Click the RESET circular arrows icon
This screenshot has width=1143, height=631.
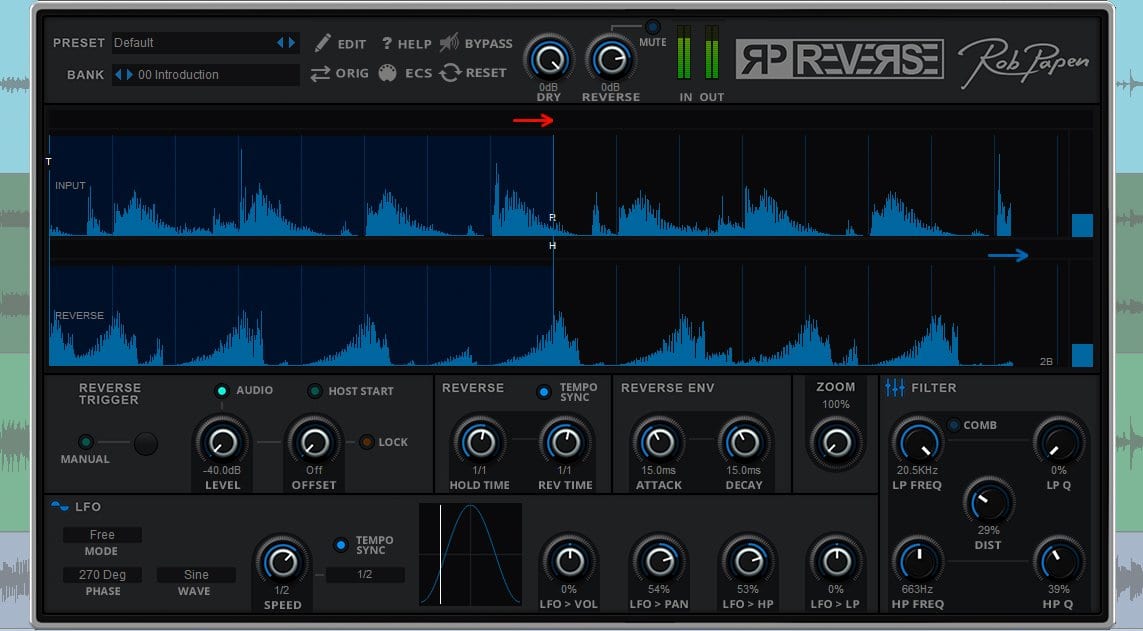450,73
